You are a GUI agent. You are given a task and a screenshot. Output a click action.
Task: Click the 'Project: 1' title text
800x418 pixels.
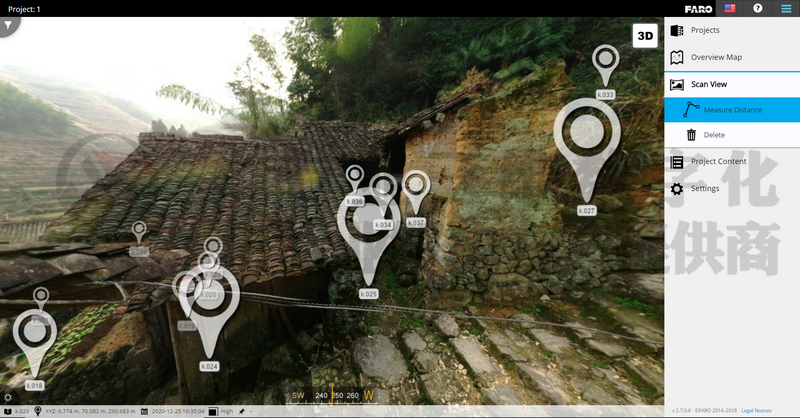[24, 9]
